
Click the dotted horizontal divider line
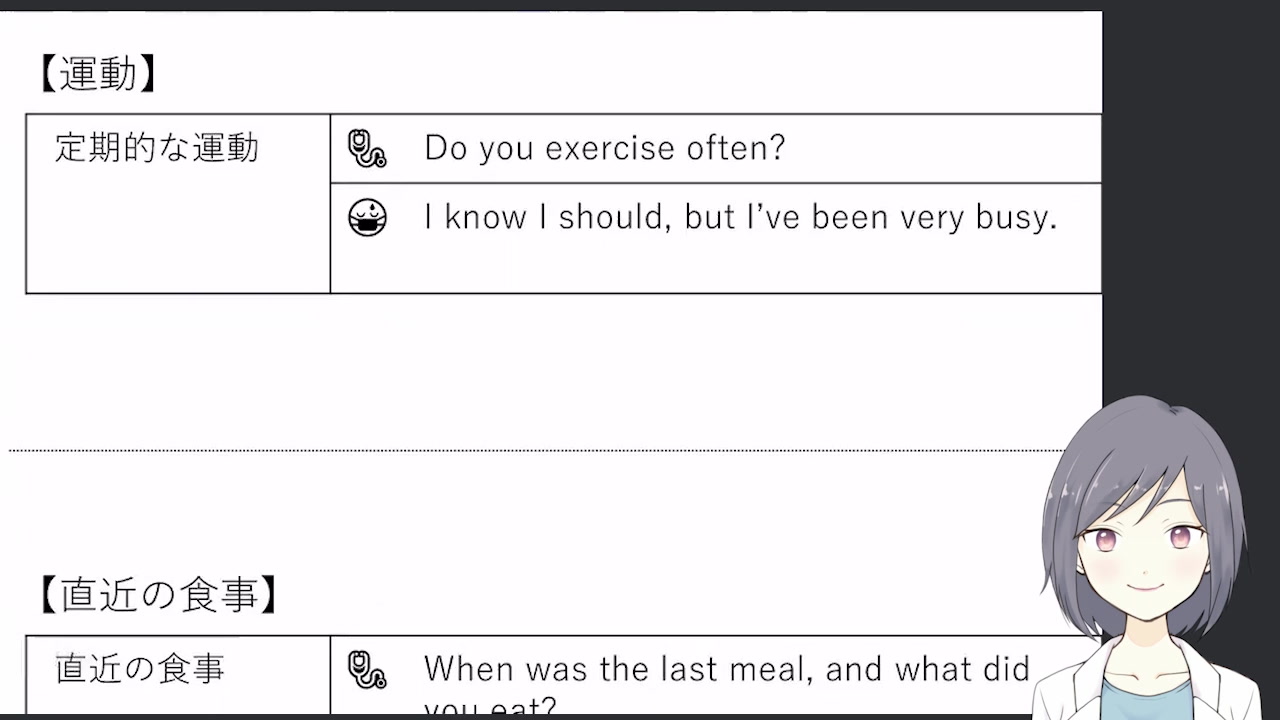[500, 451]
